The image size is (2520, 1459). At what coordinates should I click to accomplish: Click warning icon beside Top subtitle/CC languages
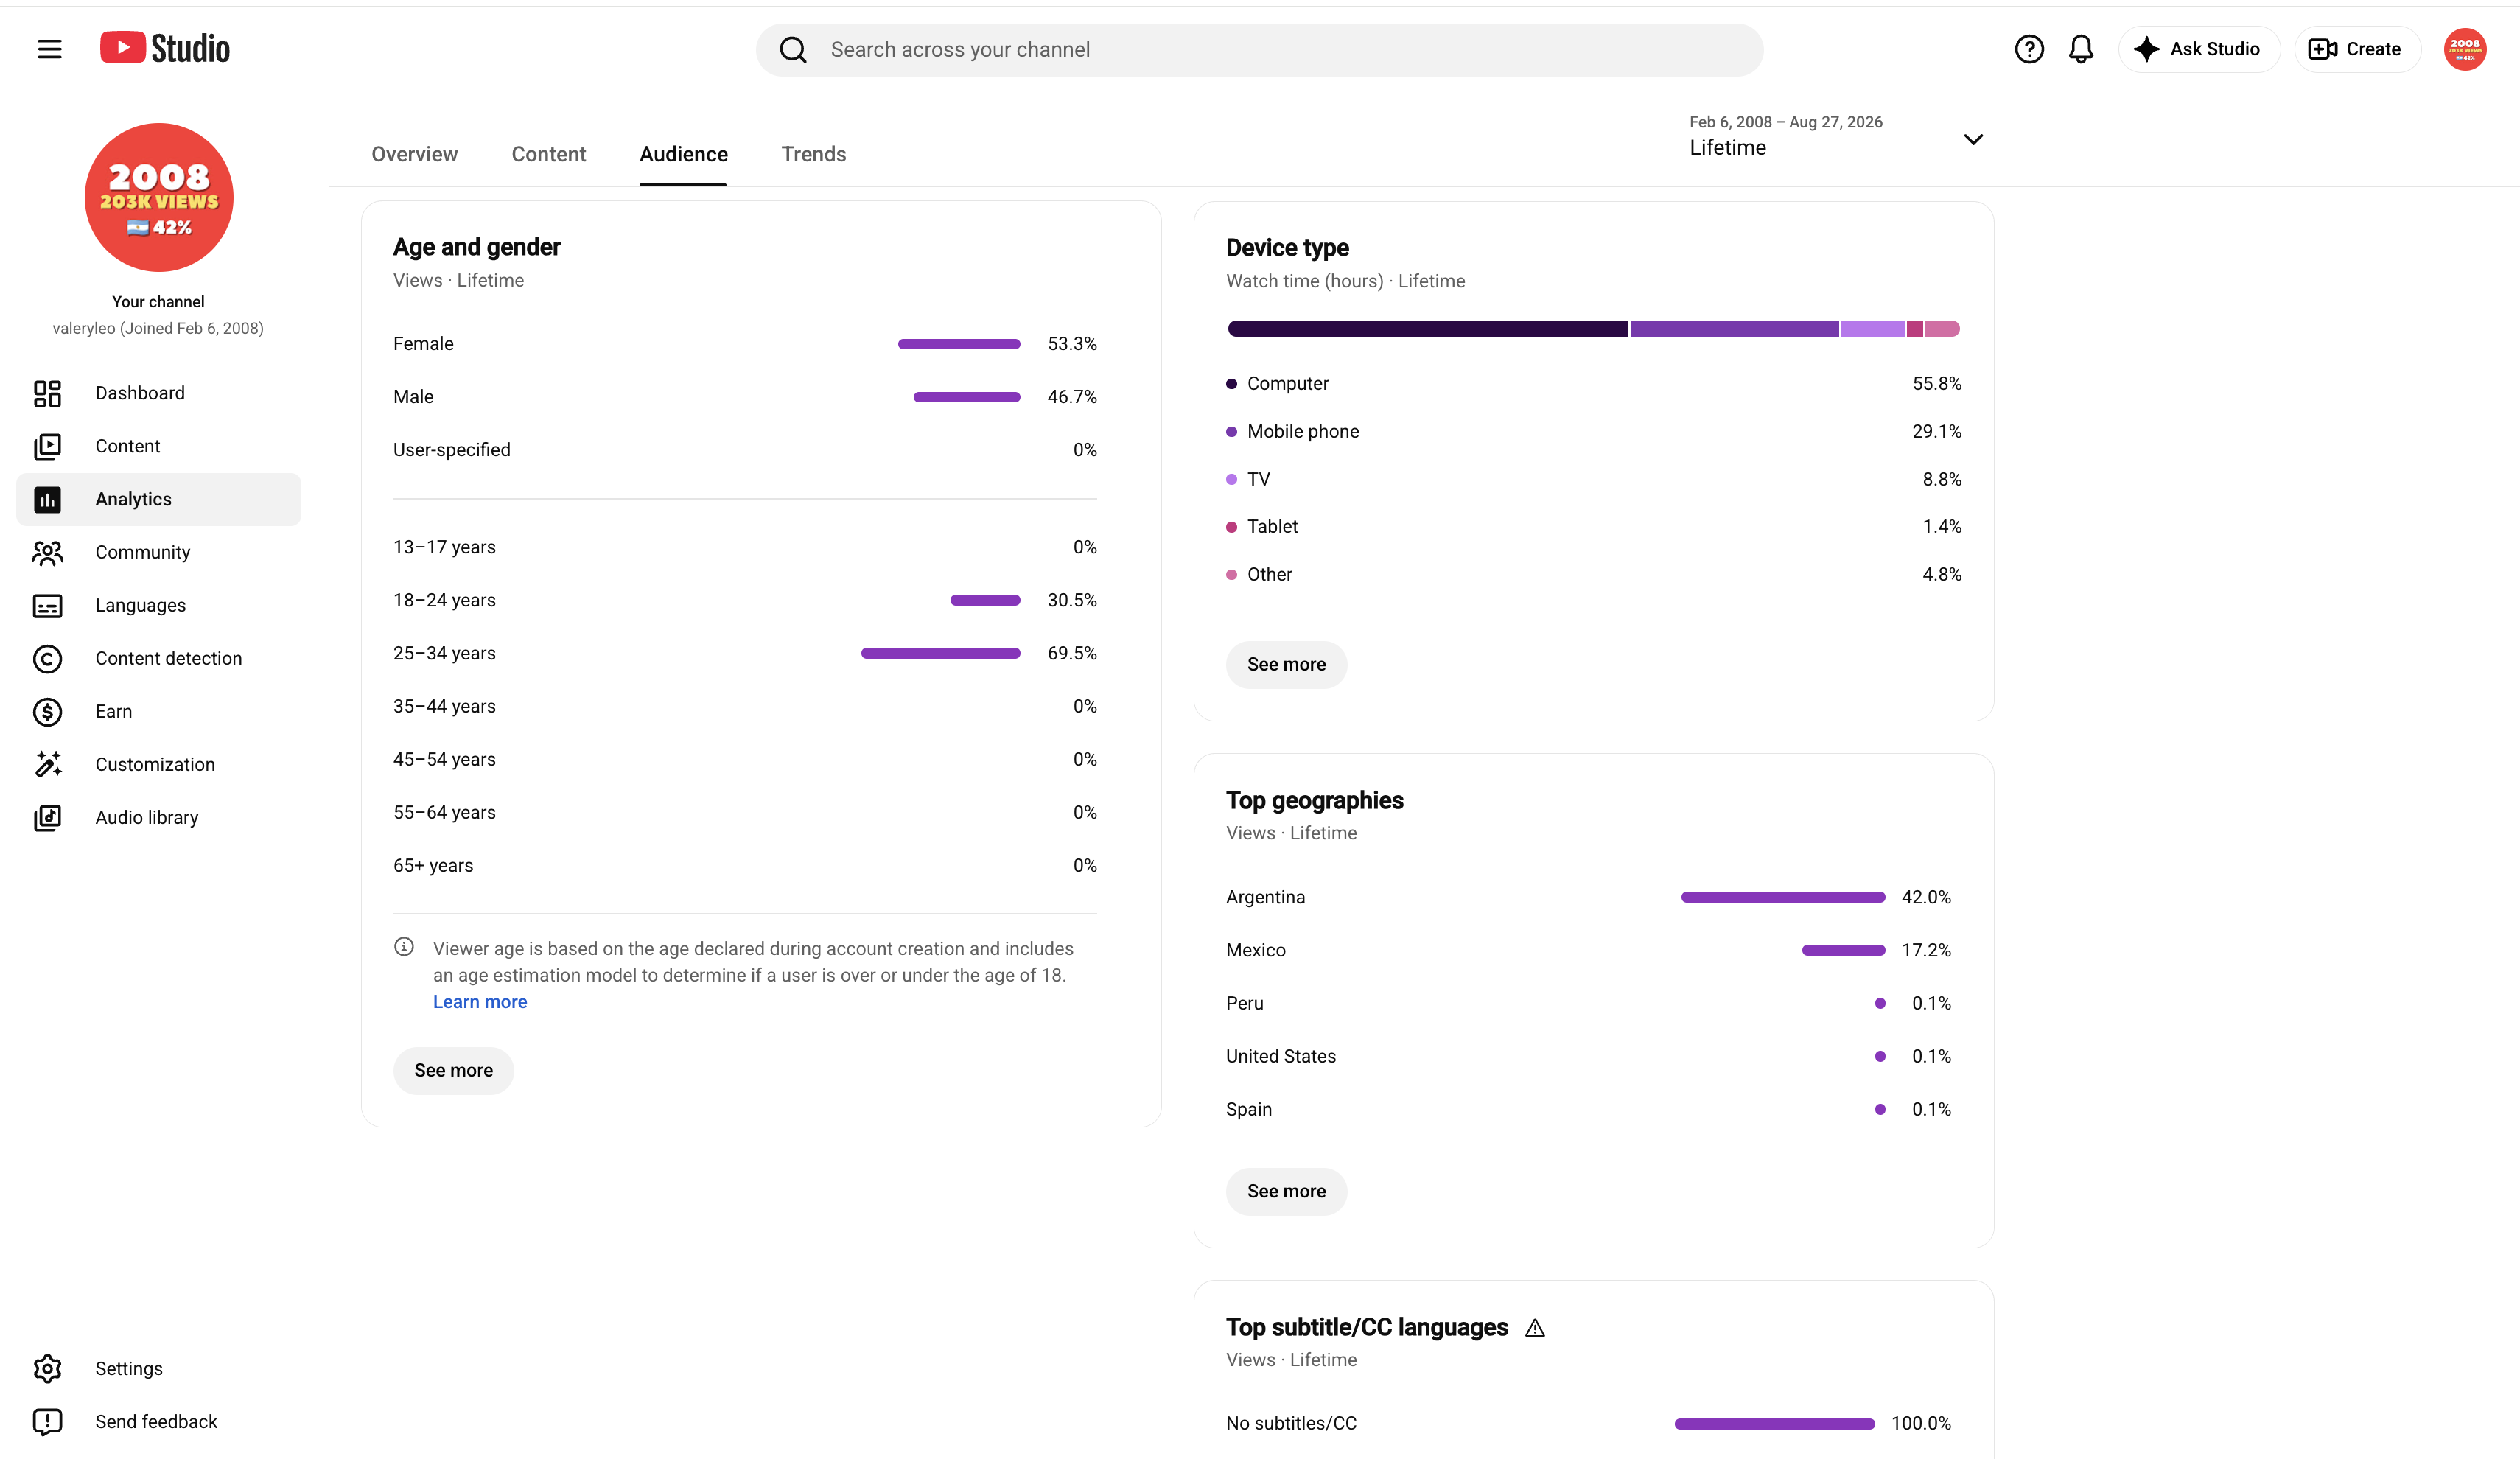pos(1534,1328)
